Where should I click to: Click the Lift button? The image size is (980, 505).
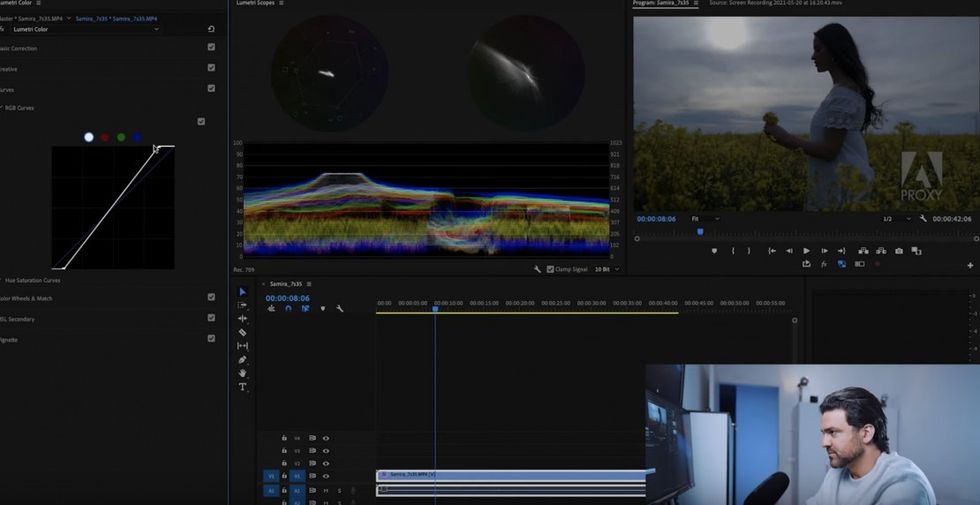tap(863, 251)
